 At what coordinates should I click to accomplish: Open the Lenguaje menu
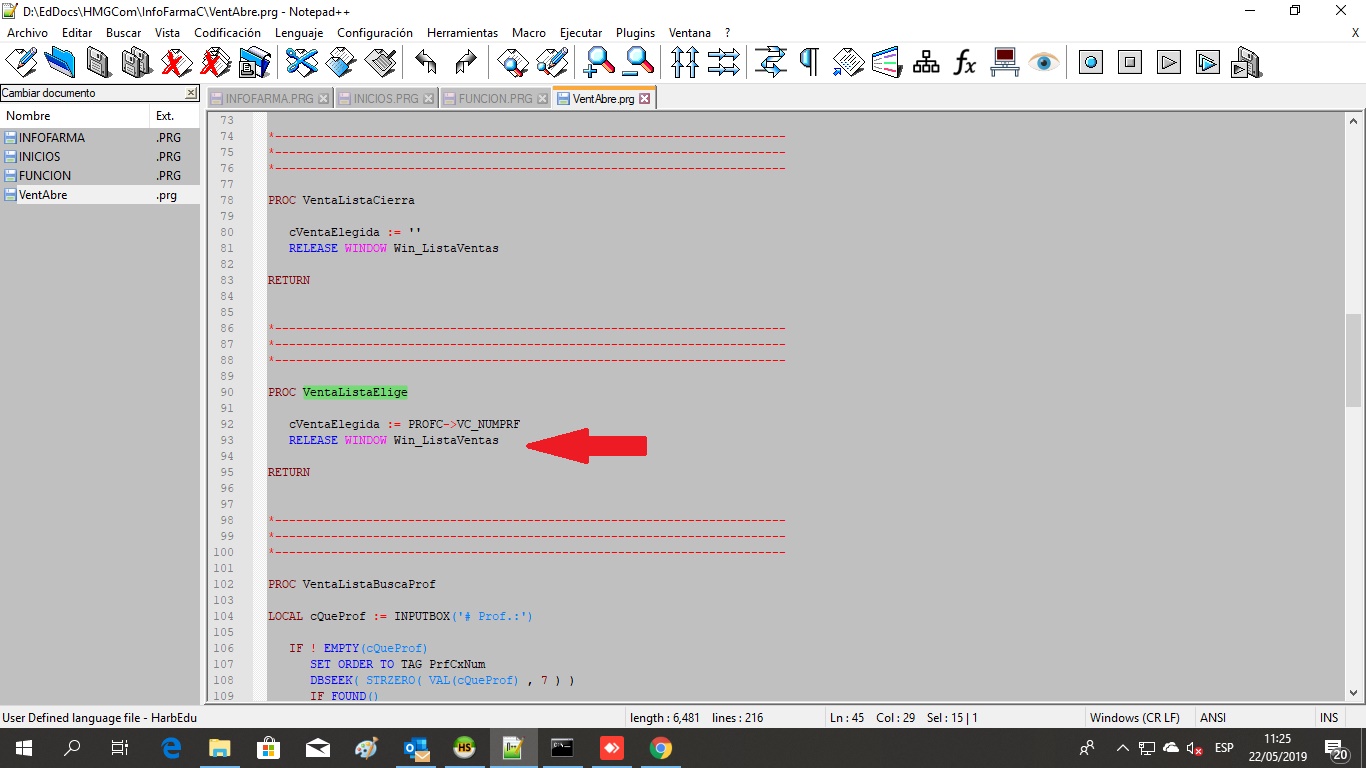tap(299, 33)
